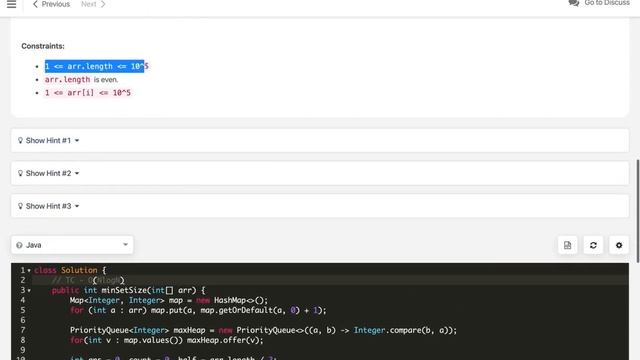
Task: Click the help icon in language selector
Action: [19, 245]
